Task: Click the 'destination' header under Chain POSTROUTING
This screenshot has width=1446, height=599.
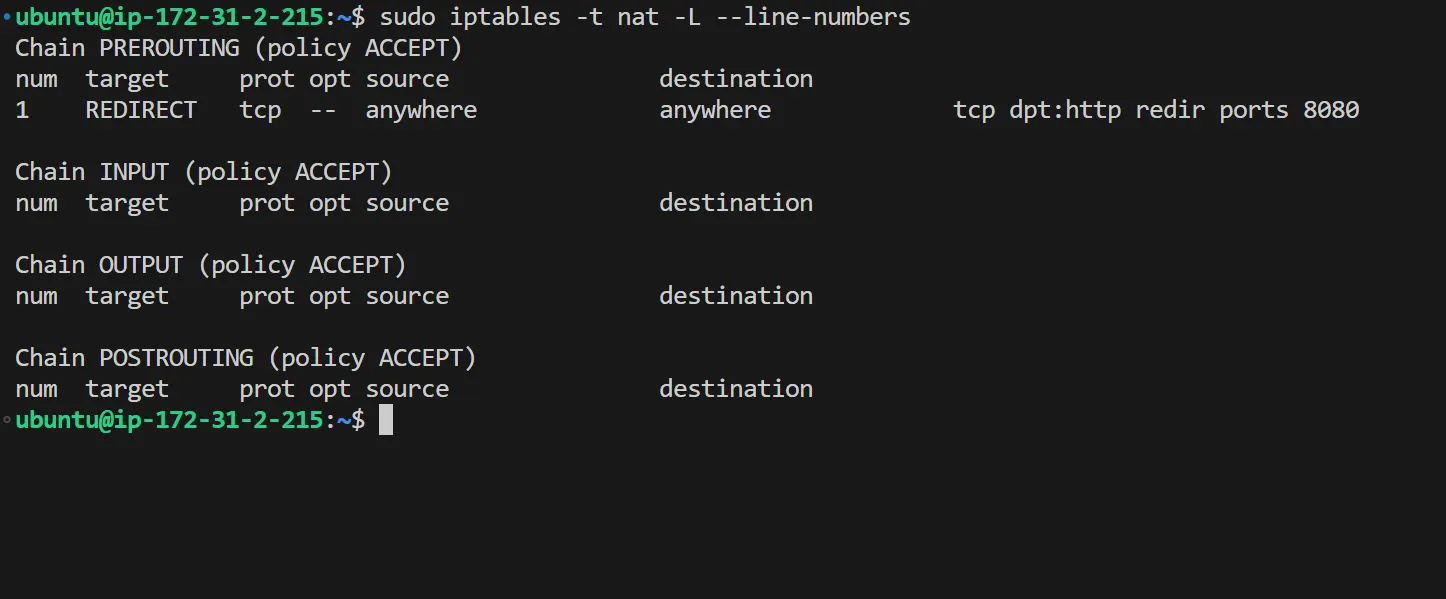Action: tap(736, 389)
